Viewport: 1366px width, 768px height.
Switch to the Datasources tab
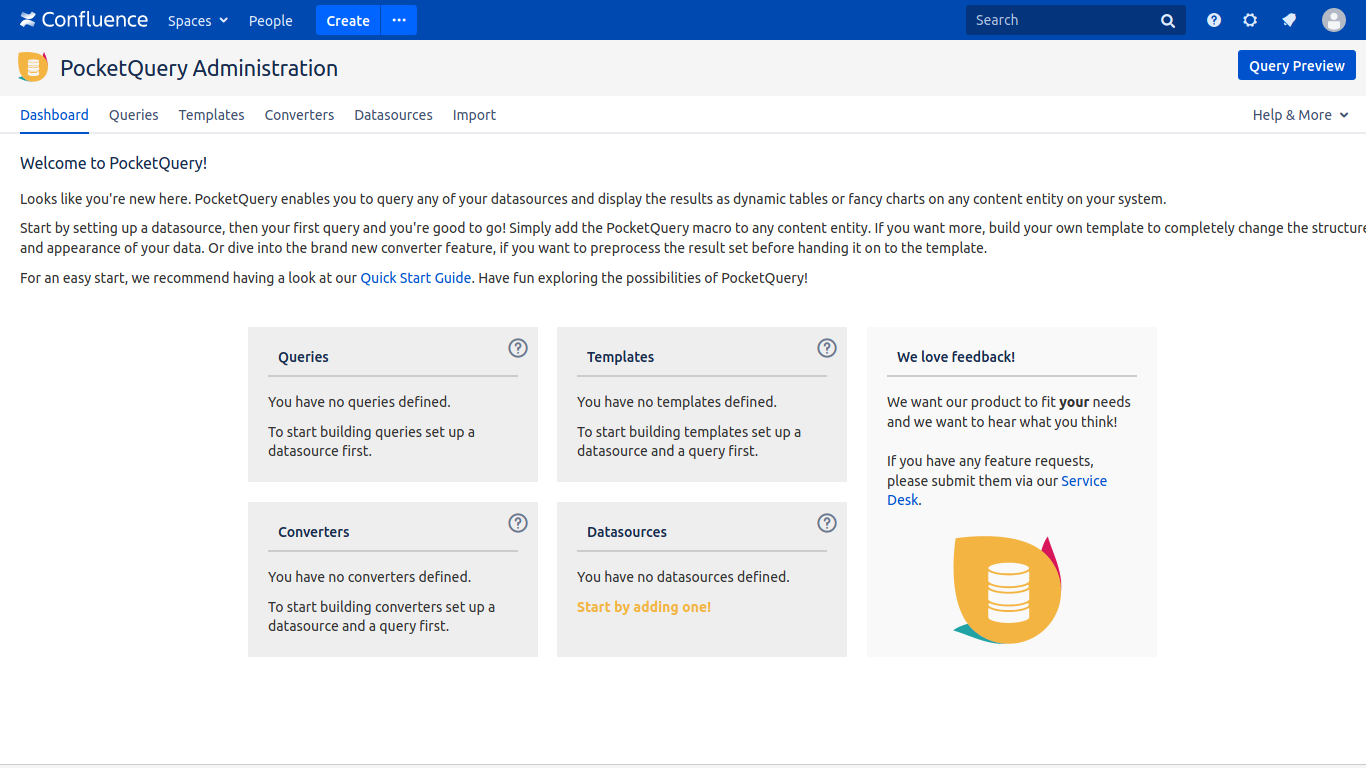tap(393, 115)
